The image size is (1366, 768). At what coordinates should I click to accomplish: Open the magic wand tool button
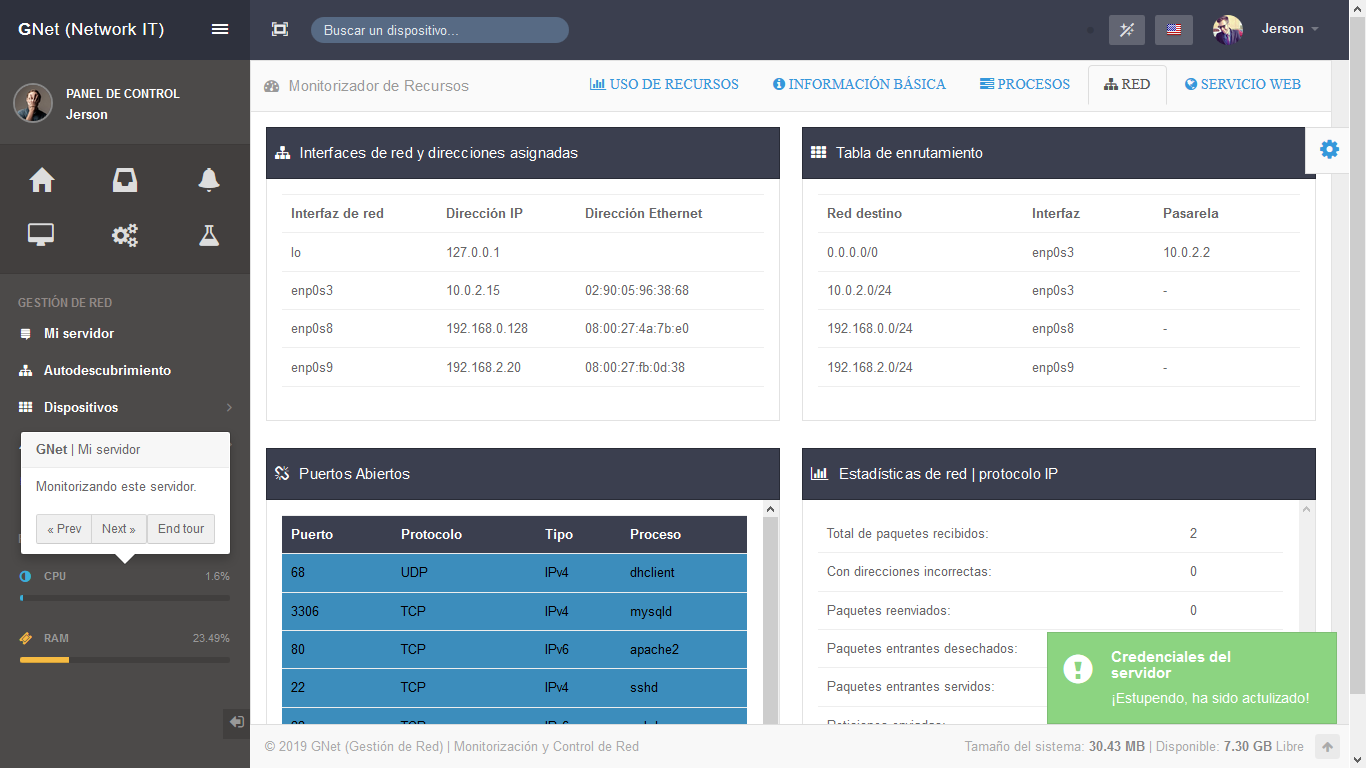click(1127, 30)
